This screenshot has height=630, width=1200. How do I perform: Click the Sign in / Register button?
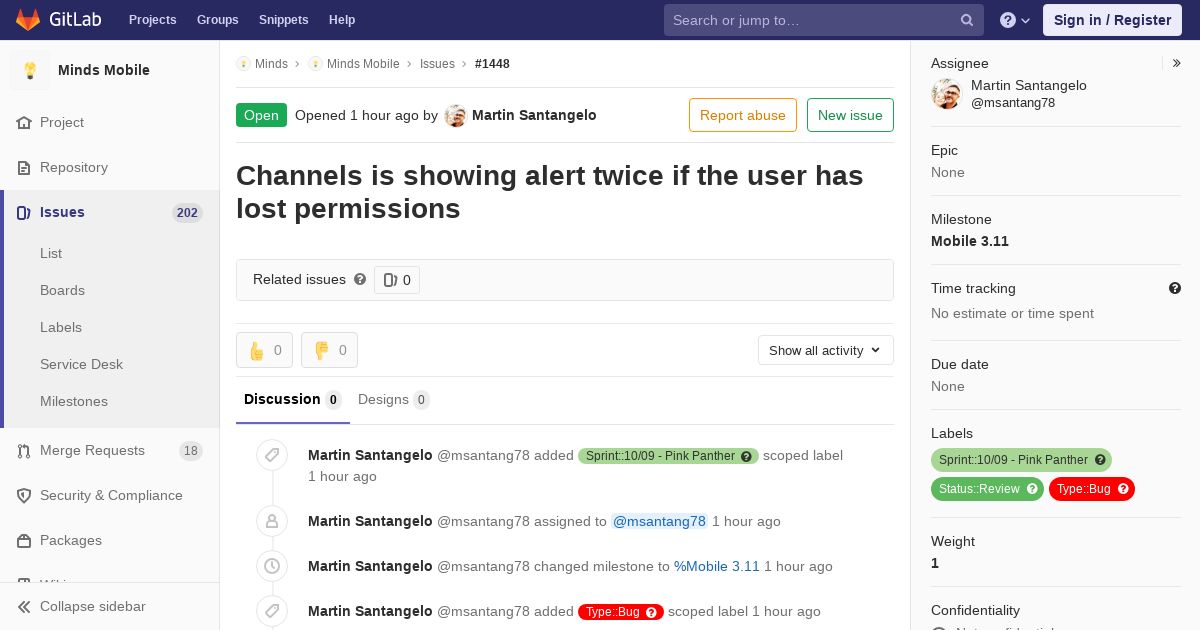pos(1112,20)
